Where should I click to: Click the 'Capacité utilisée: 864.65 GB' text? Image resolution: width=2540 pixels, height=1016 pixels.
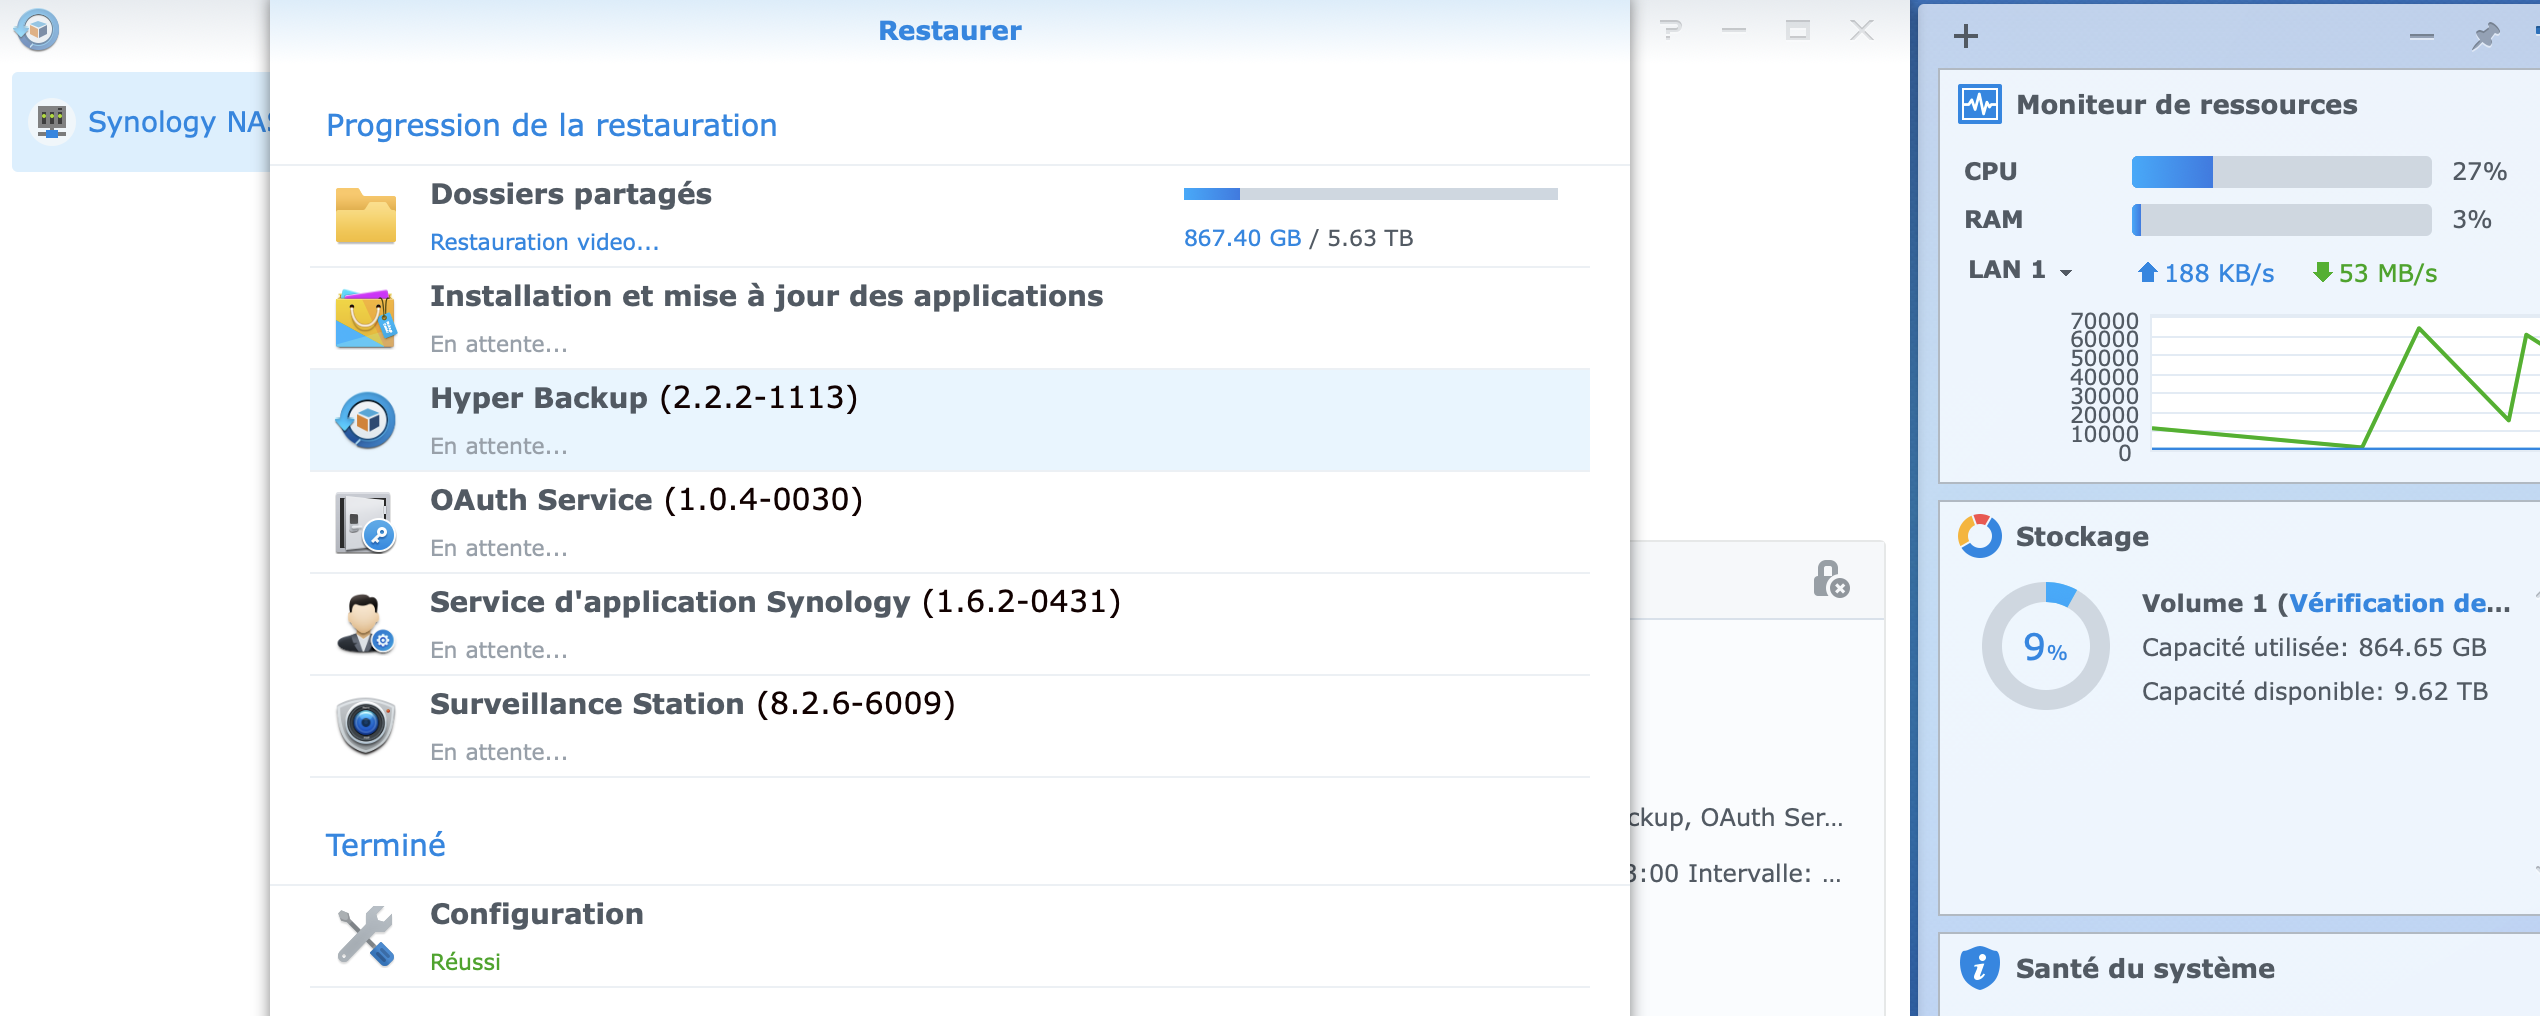coord(2313,647)
